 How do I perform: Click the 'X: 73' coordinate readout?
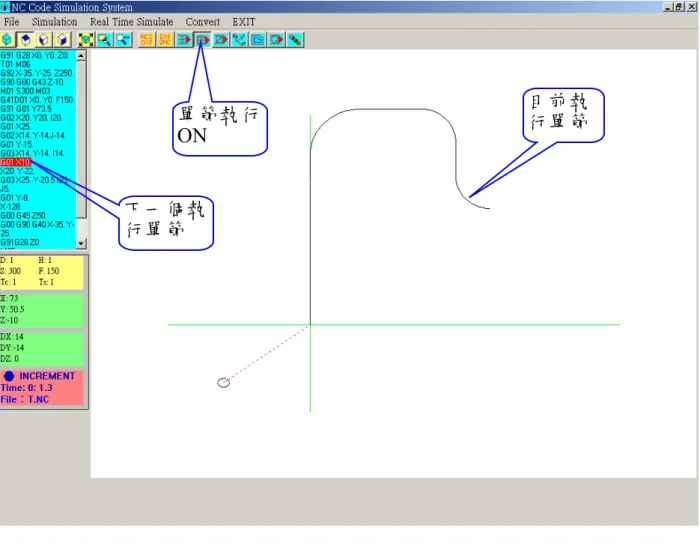9,298
